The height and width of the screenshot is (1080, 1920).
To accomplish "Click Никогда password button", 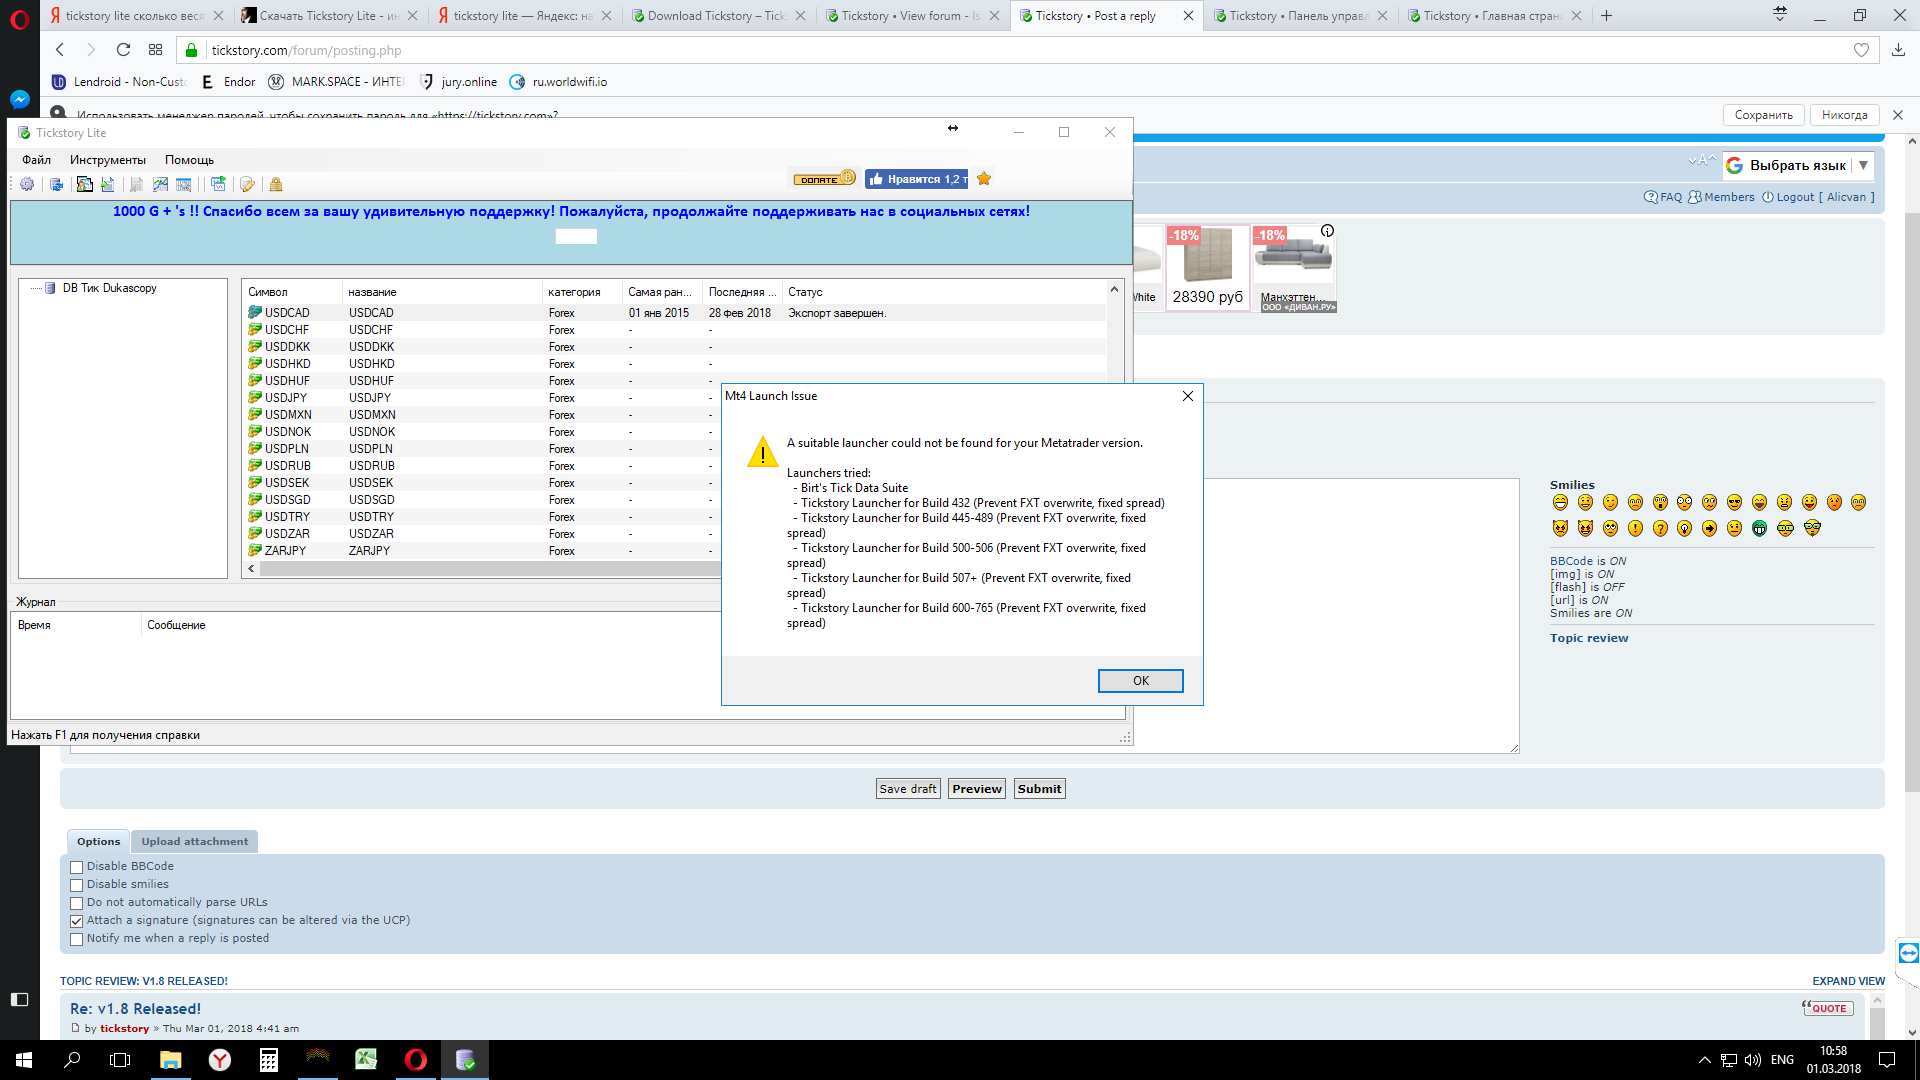I will 1844,115.
